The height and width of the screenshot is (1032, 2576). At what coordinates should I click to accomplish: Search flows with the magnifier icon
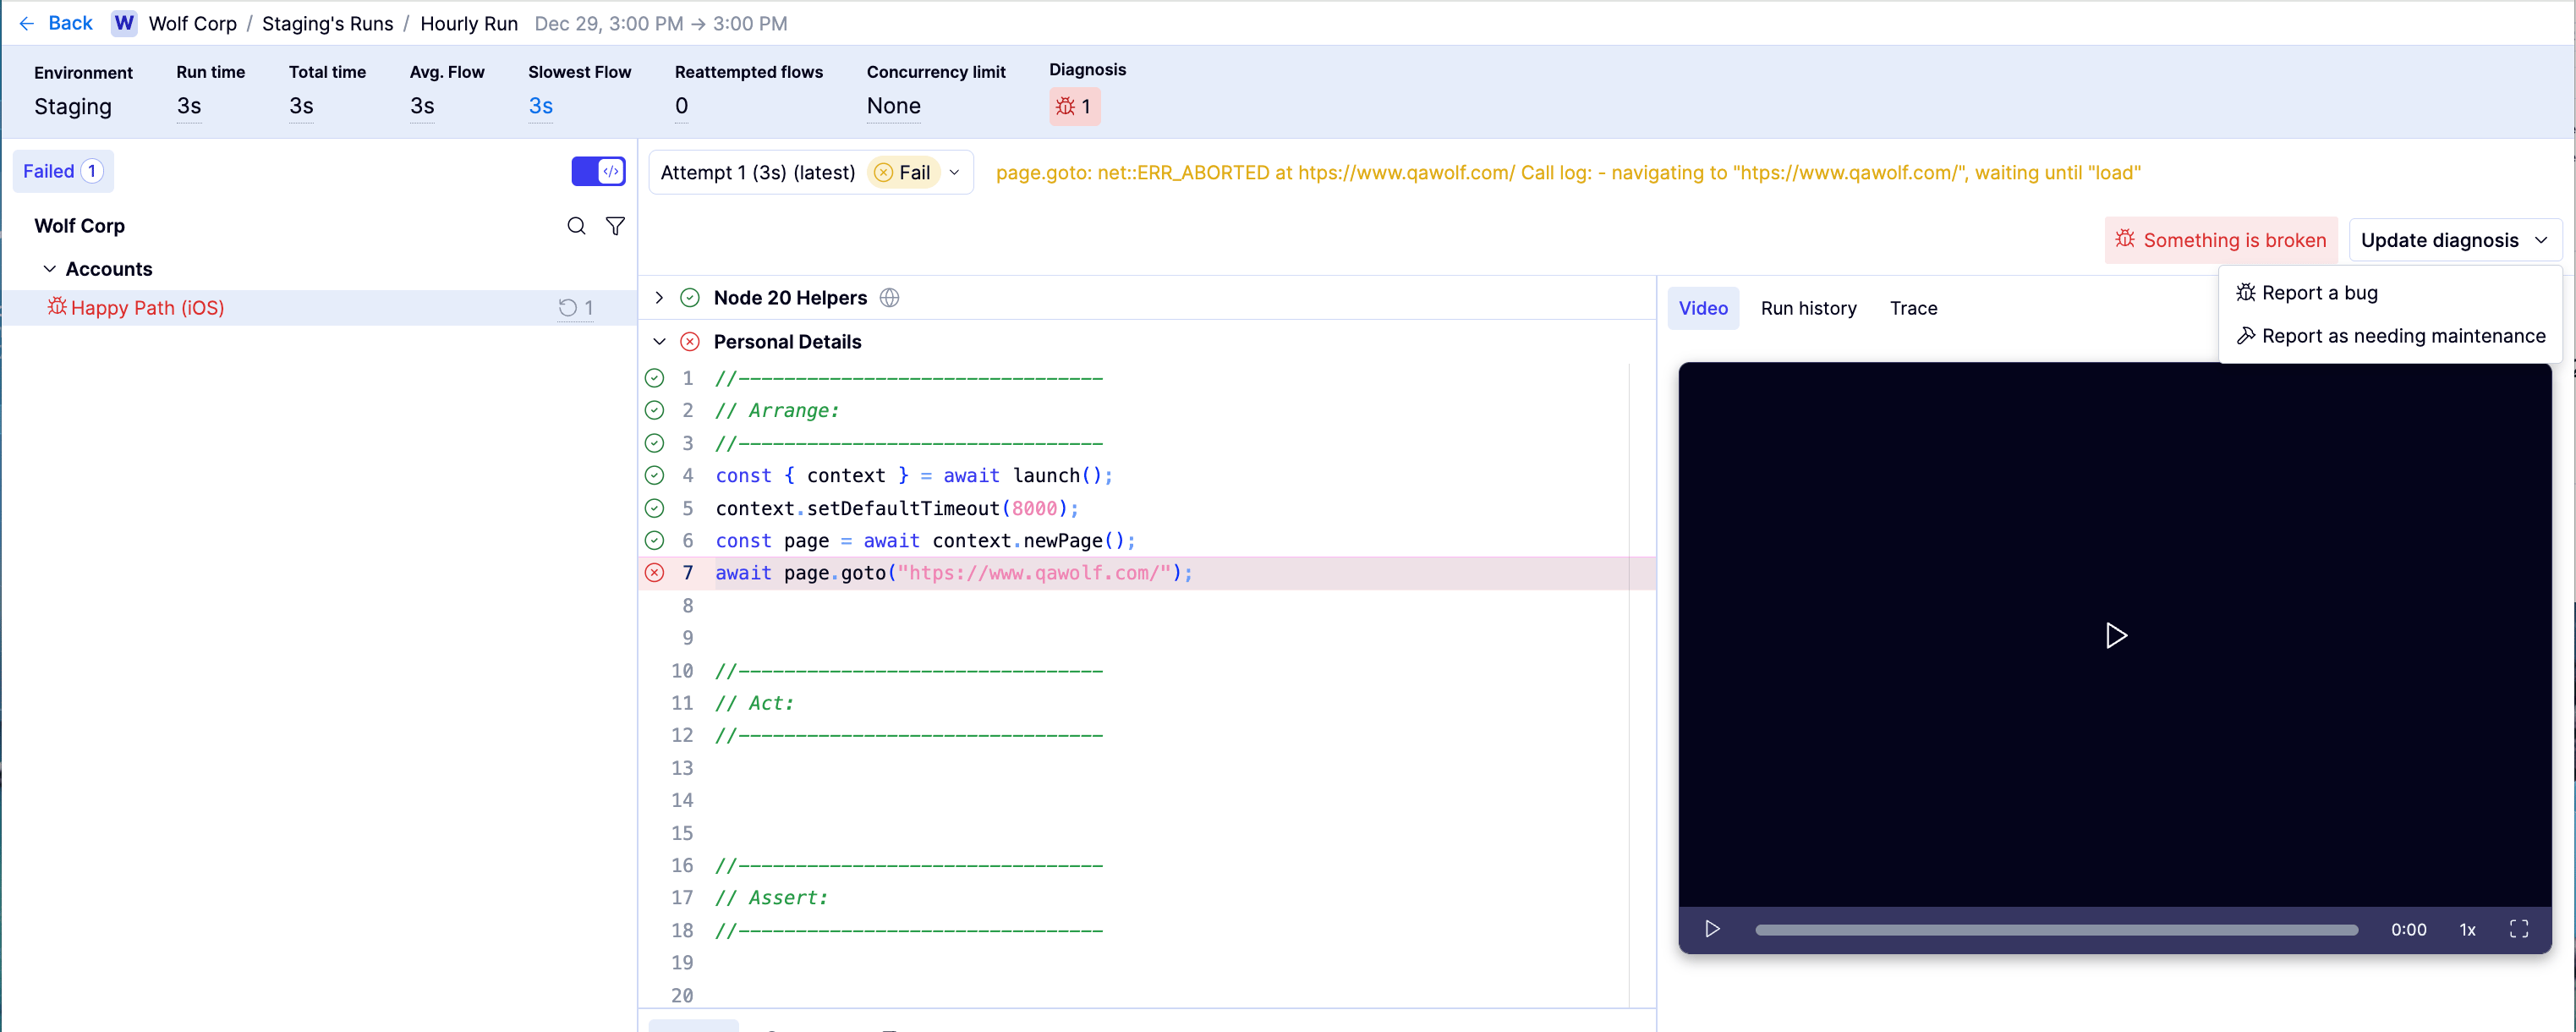576,226
